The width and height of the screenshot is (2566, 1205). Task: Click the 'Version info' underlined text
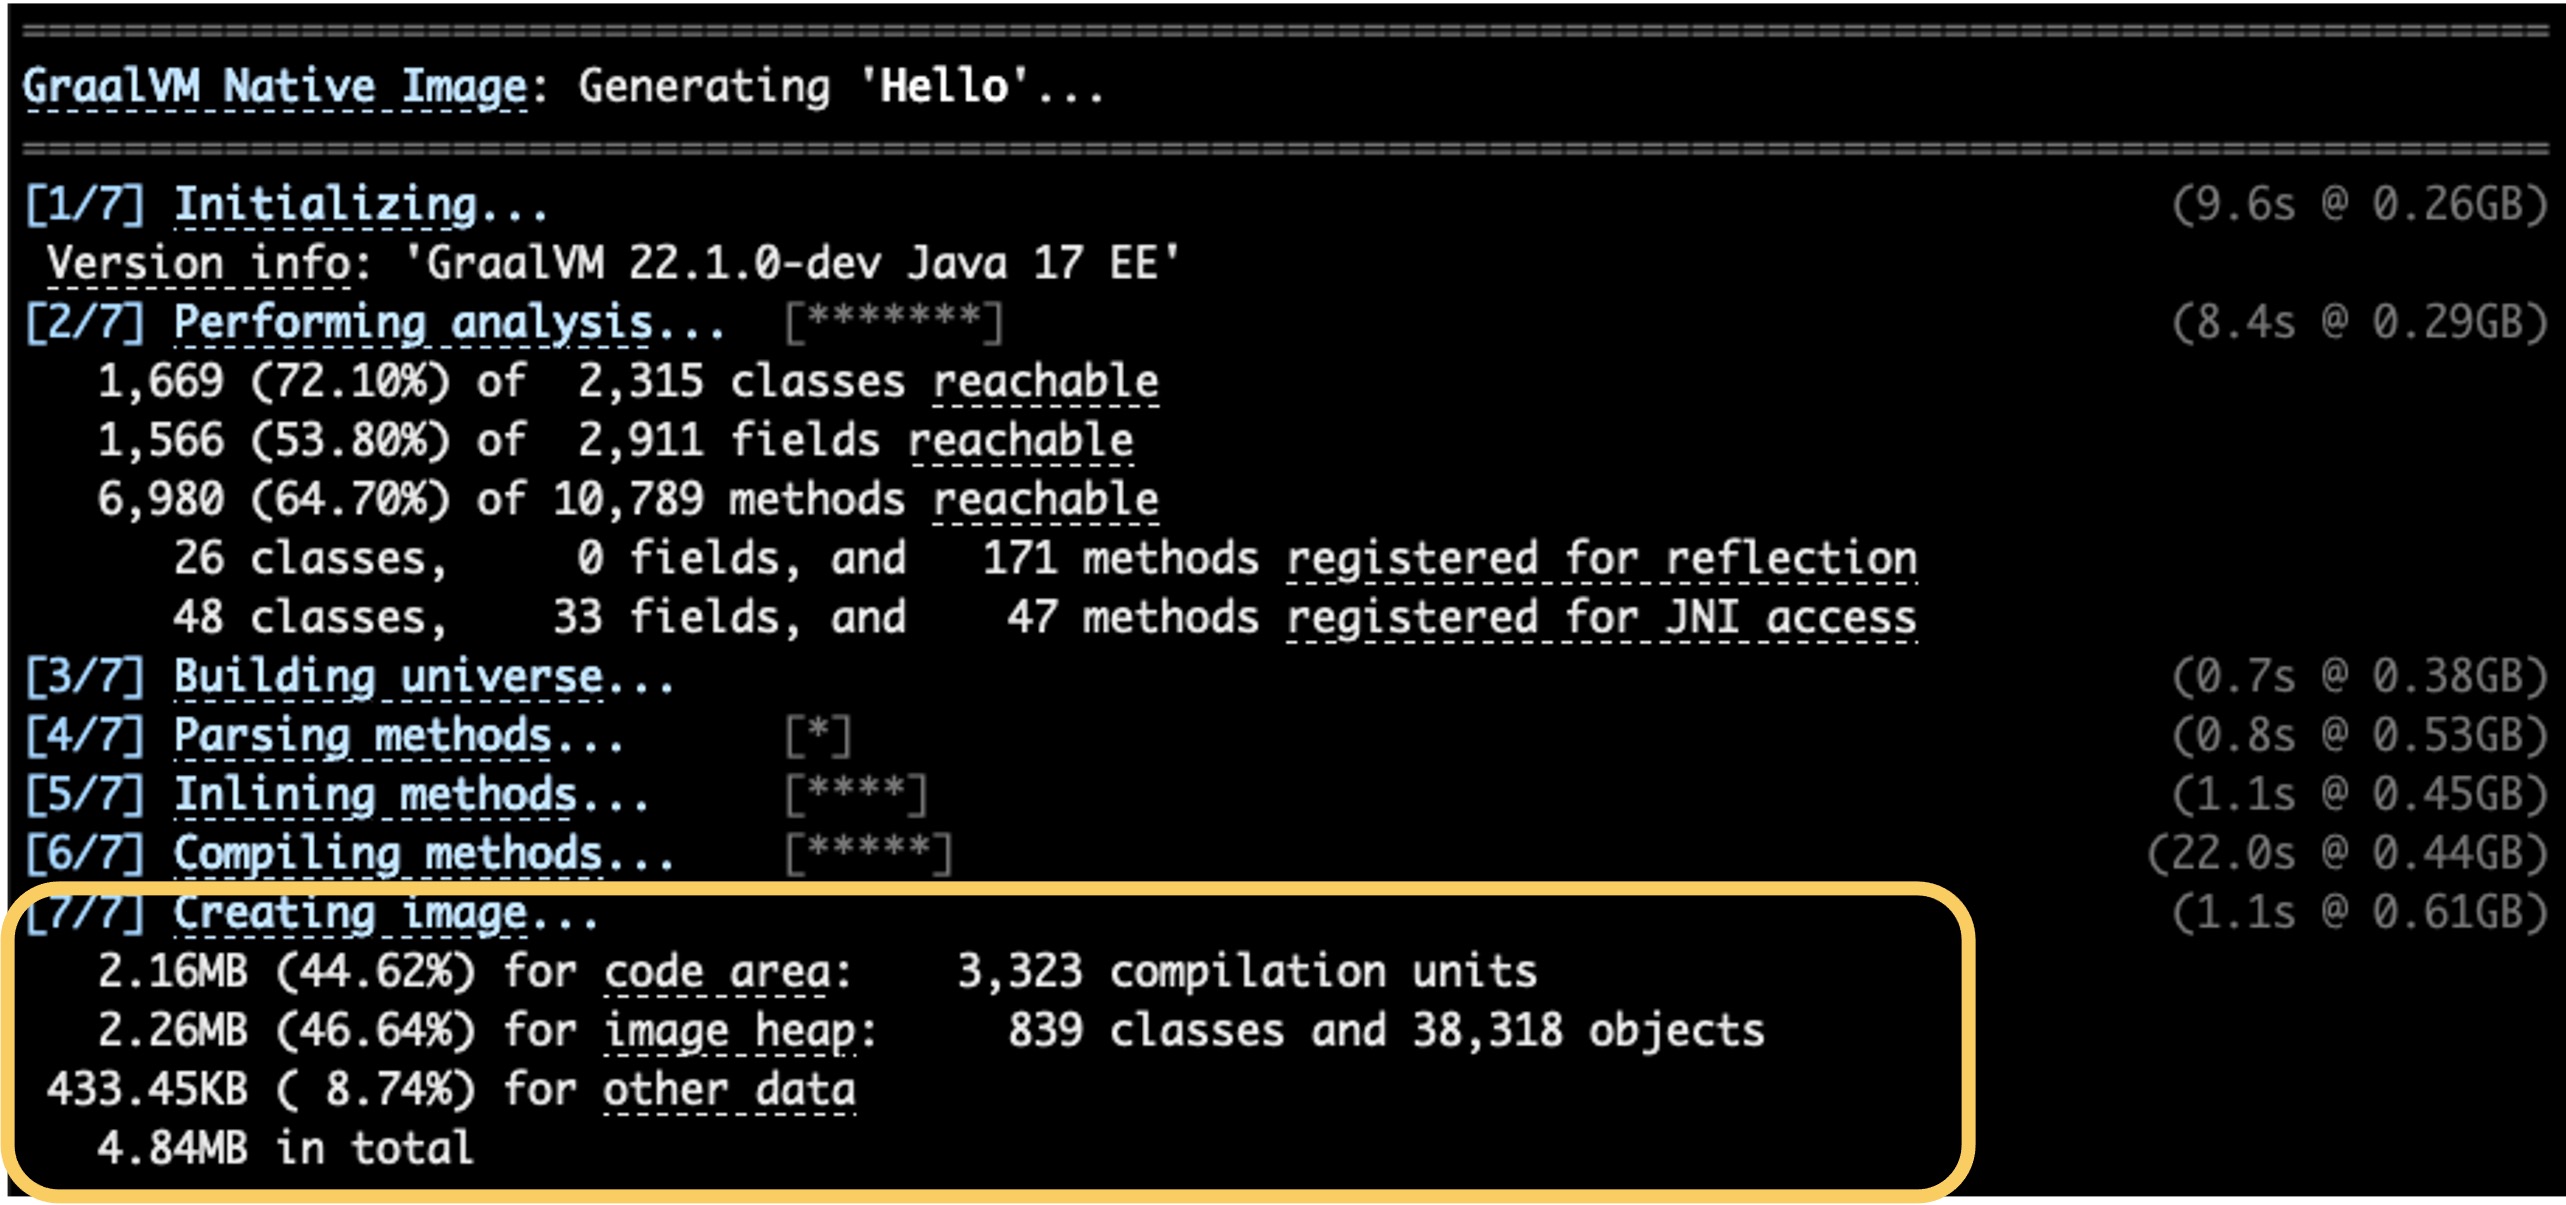pos(198,264)
